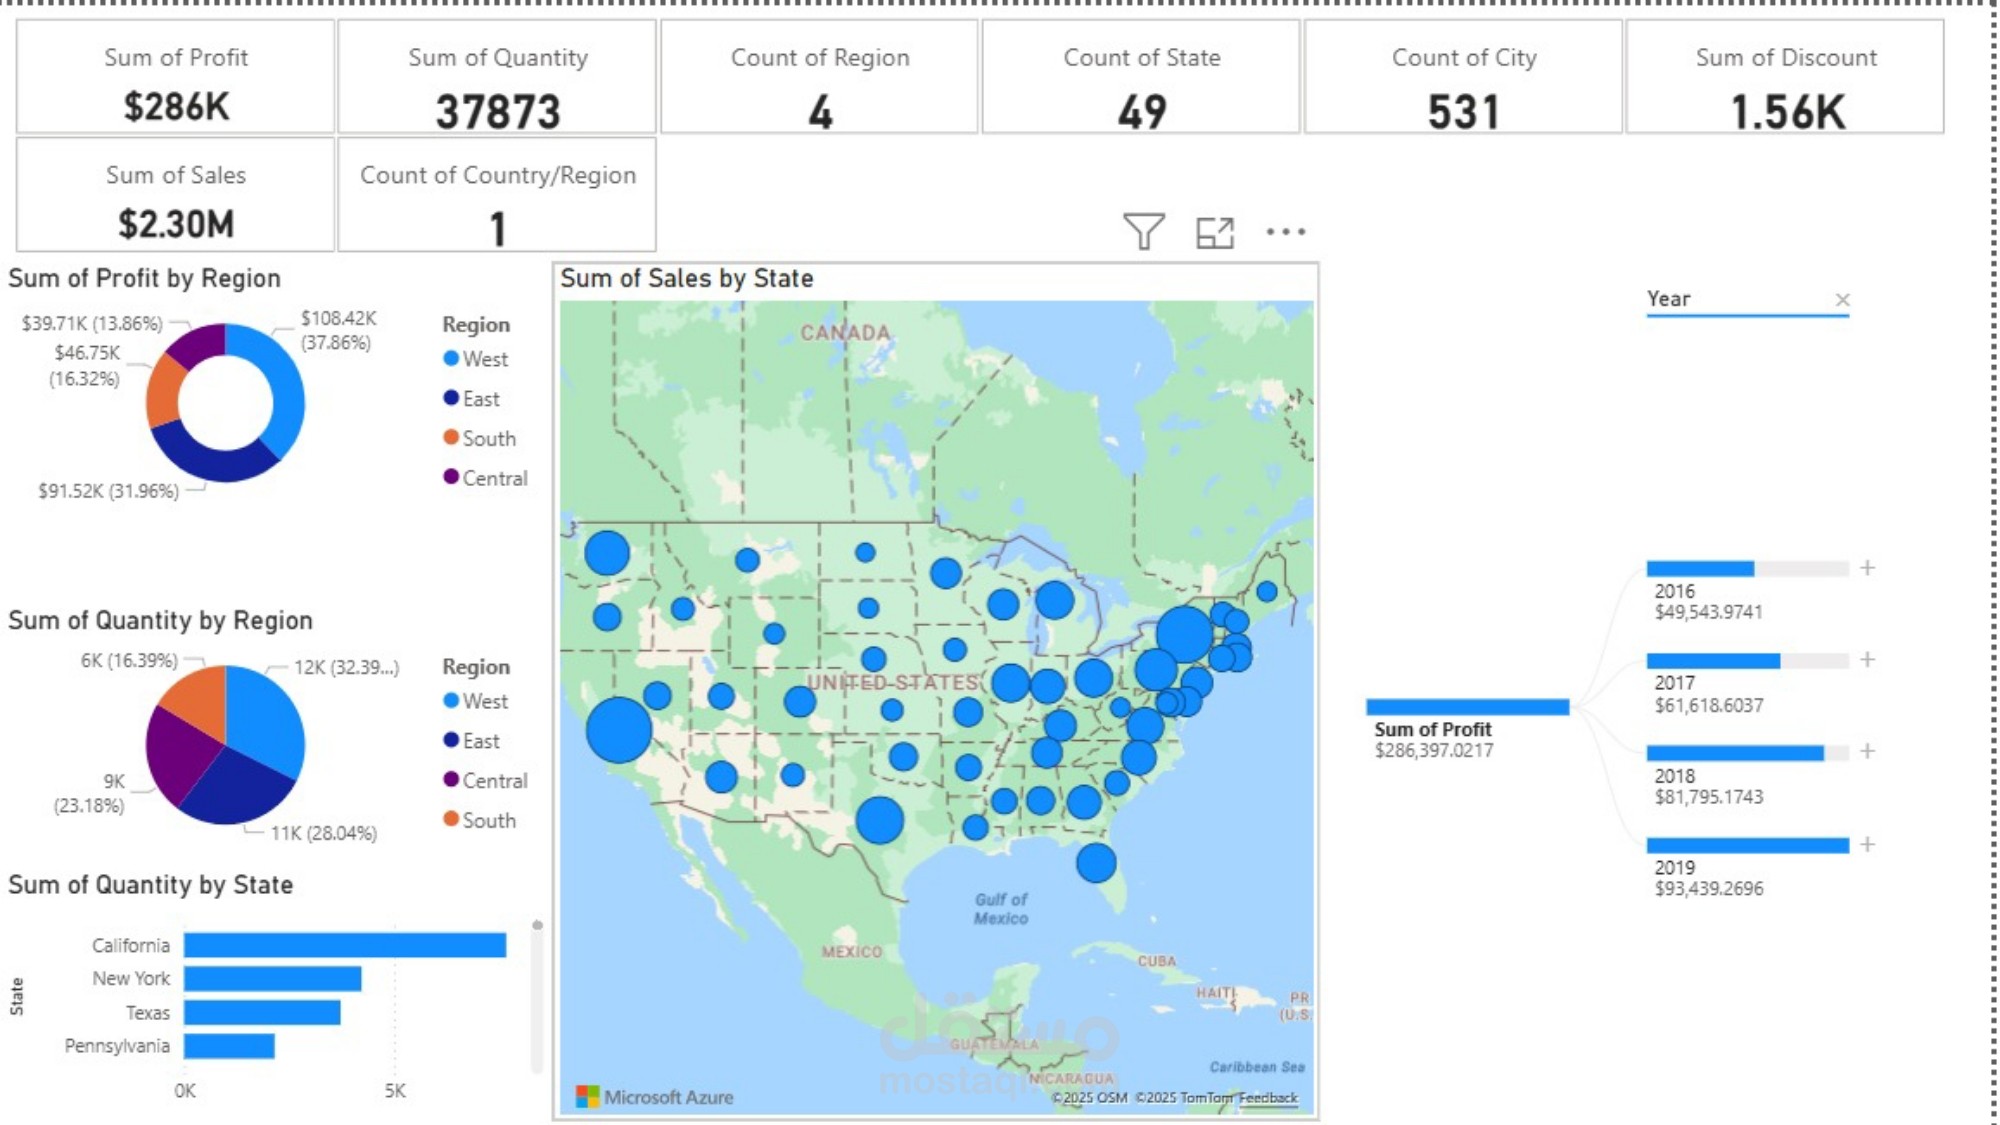Click the New York bar in quantity chart

click(272, 979)
